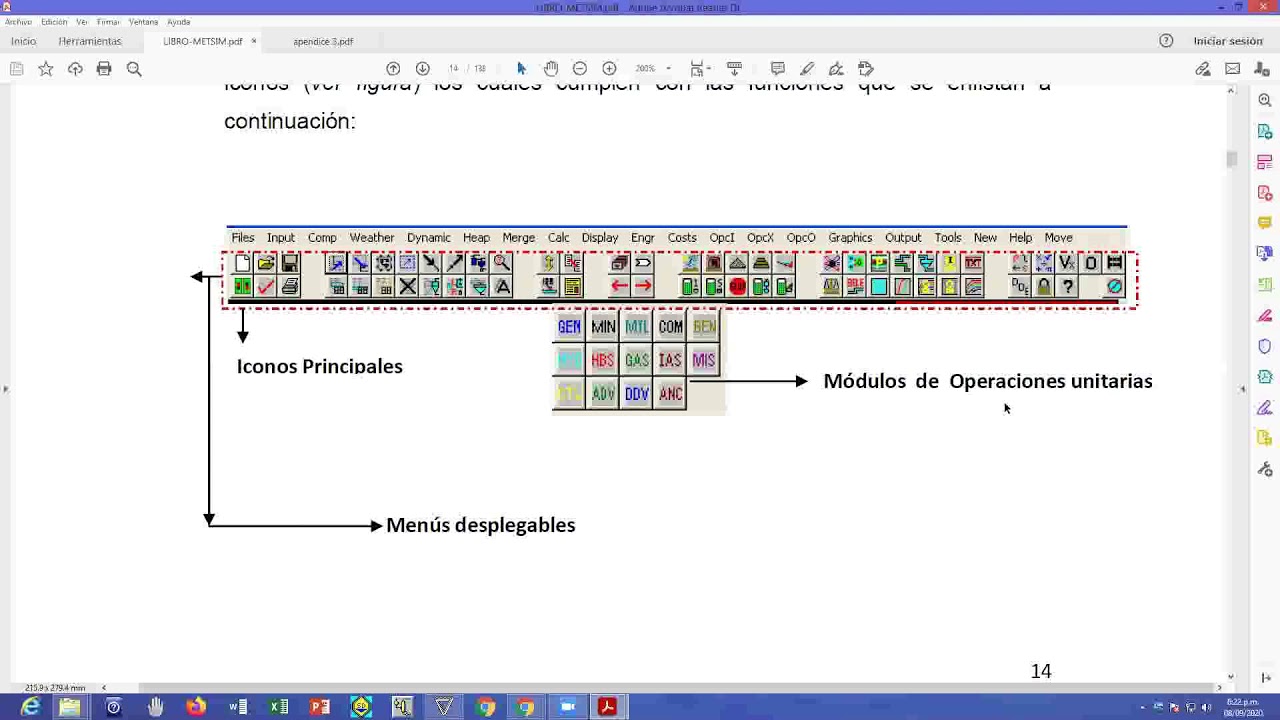
Task: Click the text Menús desplegables
Action: point(481,525)
